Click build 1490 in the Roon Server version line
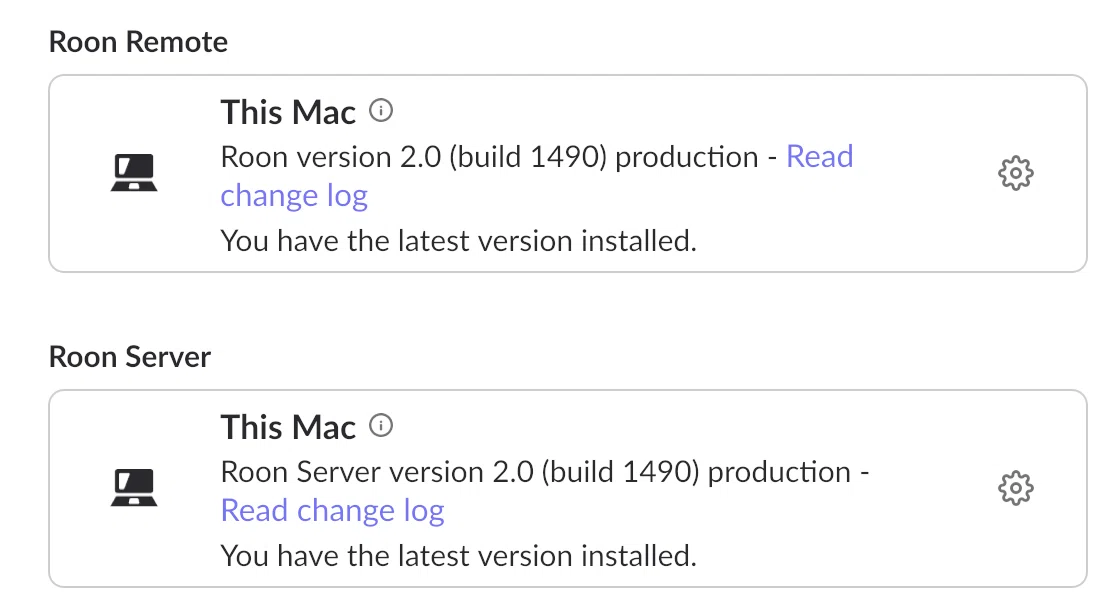Image resolution: width=1112 pixels, height=610 pixels. [621, 472]
